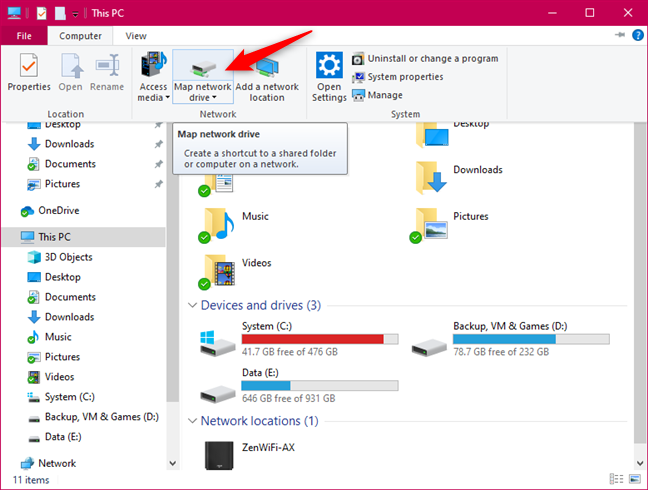Select the Downloads folder in content pane
This screenshot has width=648, height=490.
tap(431, 178)
